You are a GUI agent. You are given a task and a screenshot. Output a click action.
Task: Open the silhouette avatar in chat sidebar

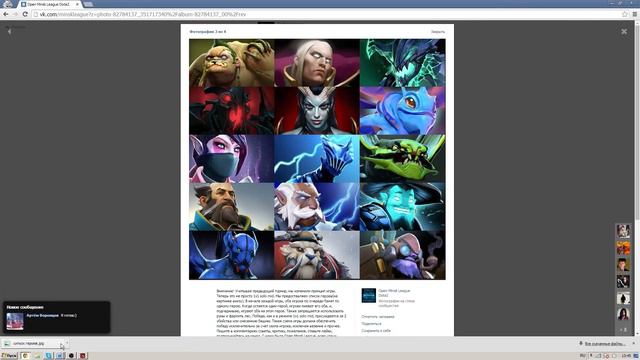(623, 298)
